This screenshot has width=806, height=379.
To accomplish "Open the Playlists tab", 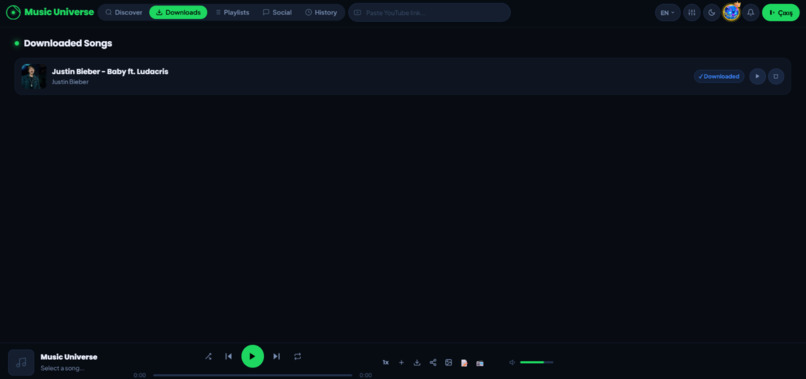I will [232, 12].
